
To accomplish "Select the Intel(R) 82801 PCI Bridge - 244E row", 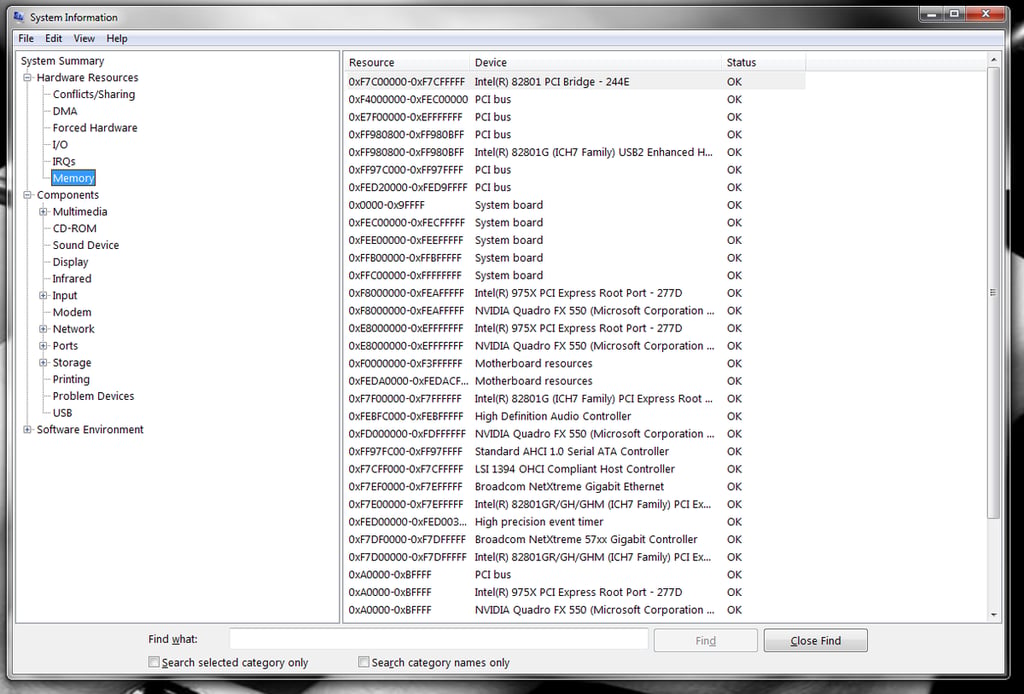I will point(575,82).
